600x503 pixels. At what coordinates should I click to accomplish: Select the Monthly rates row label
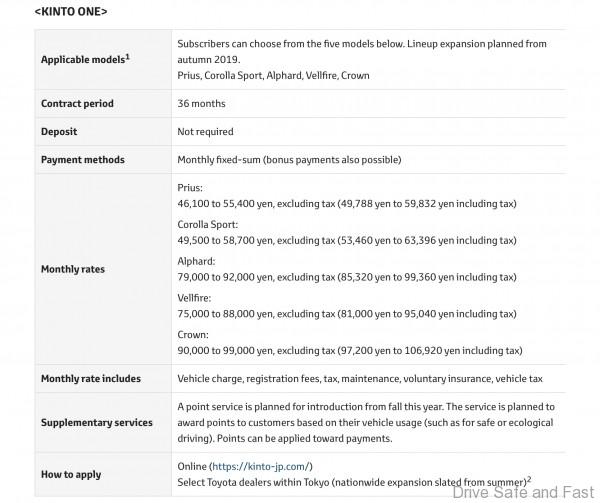coord(72,269)
